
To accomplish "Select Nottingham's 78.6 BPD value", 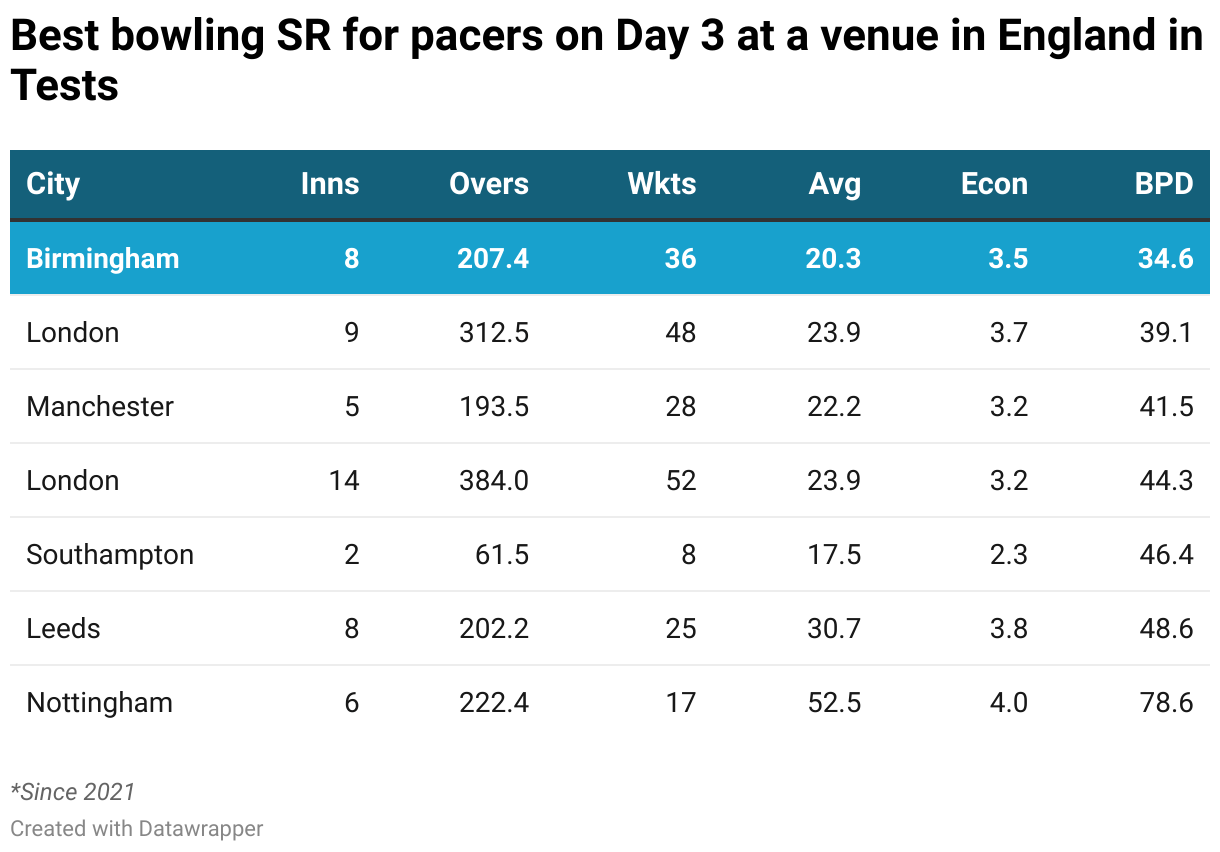I will 1166,702.
